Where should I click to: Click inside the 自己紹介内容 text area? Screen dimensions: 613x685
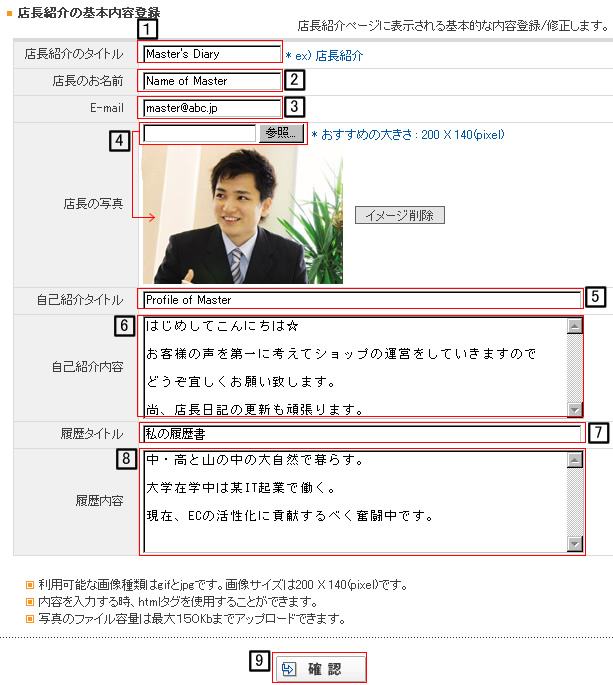pyautogui.click(x=355, y=367)
